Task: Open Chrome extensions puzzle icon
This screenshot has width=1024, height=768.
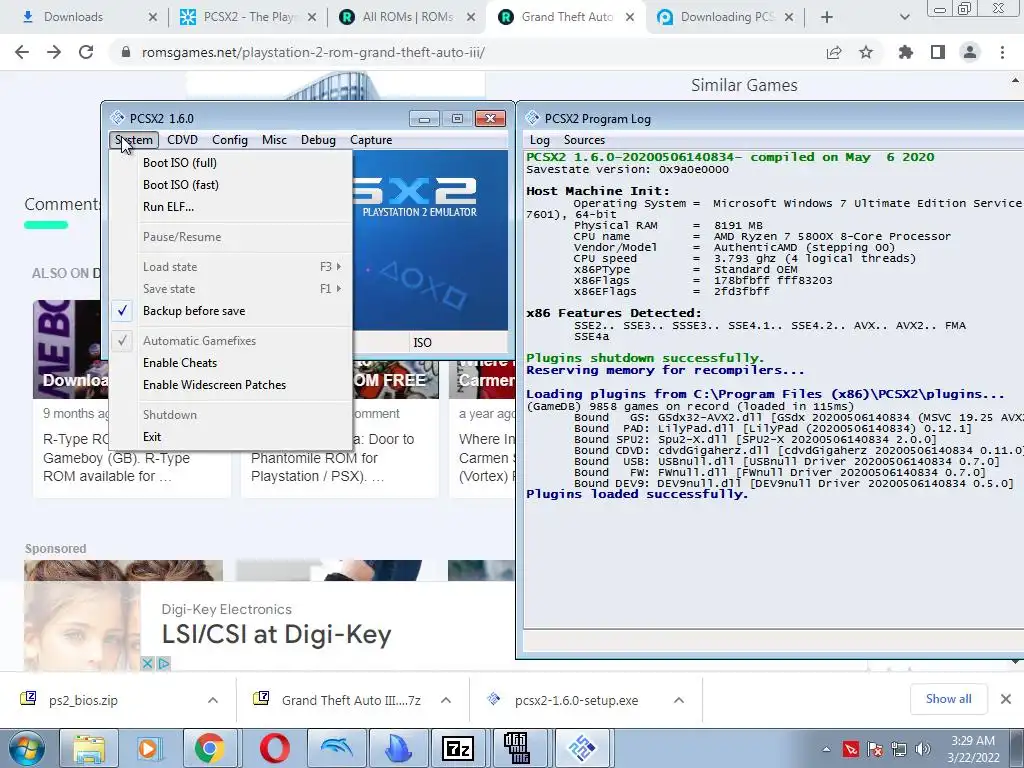Action: 906,52
